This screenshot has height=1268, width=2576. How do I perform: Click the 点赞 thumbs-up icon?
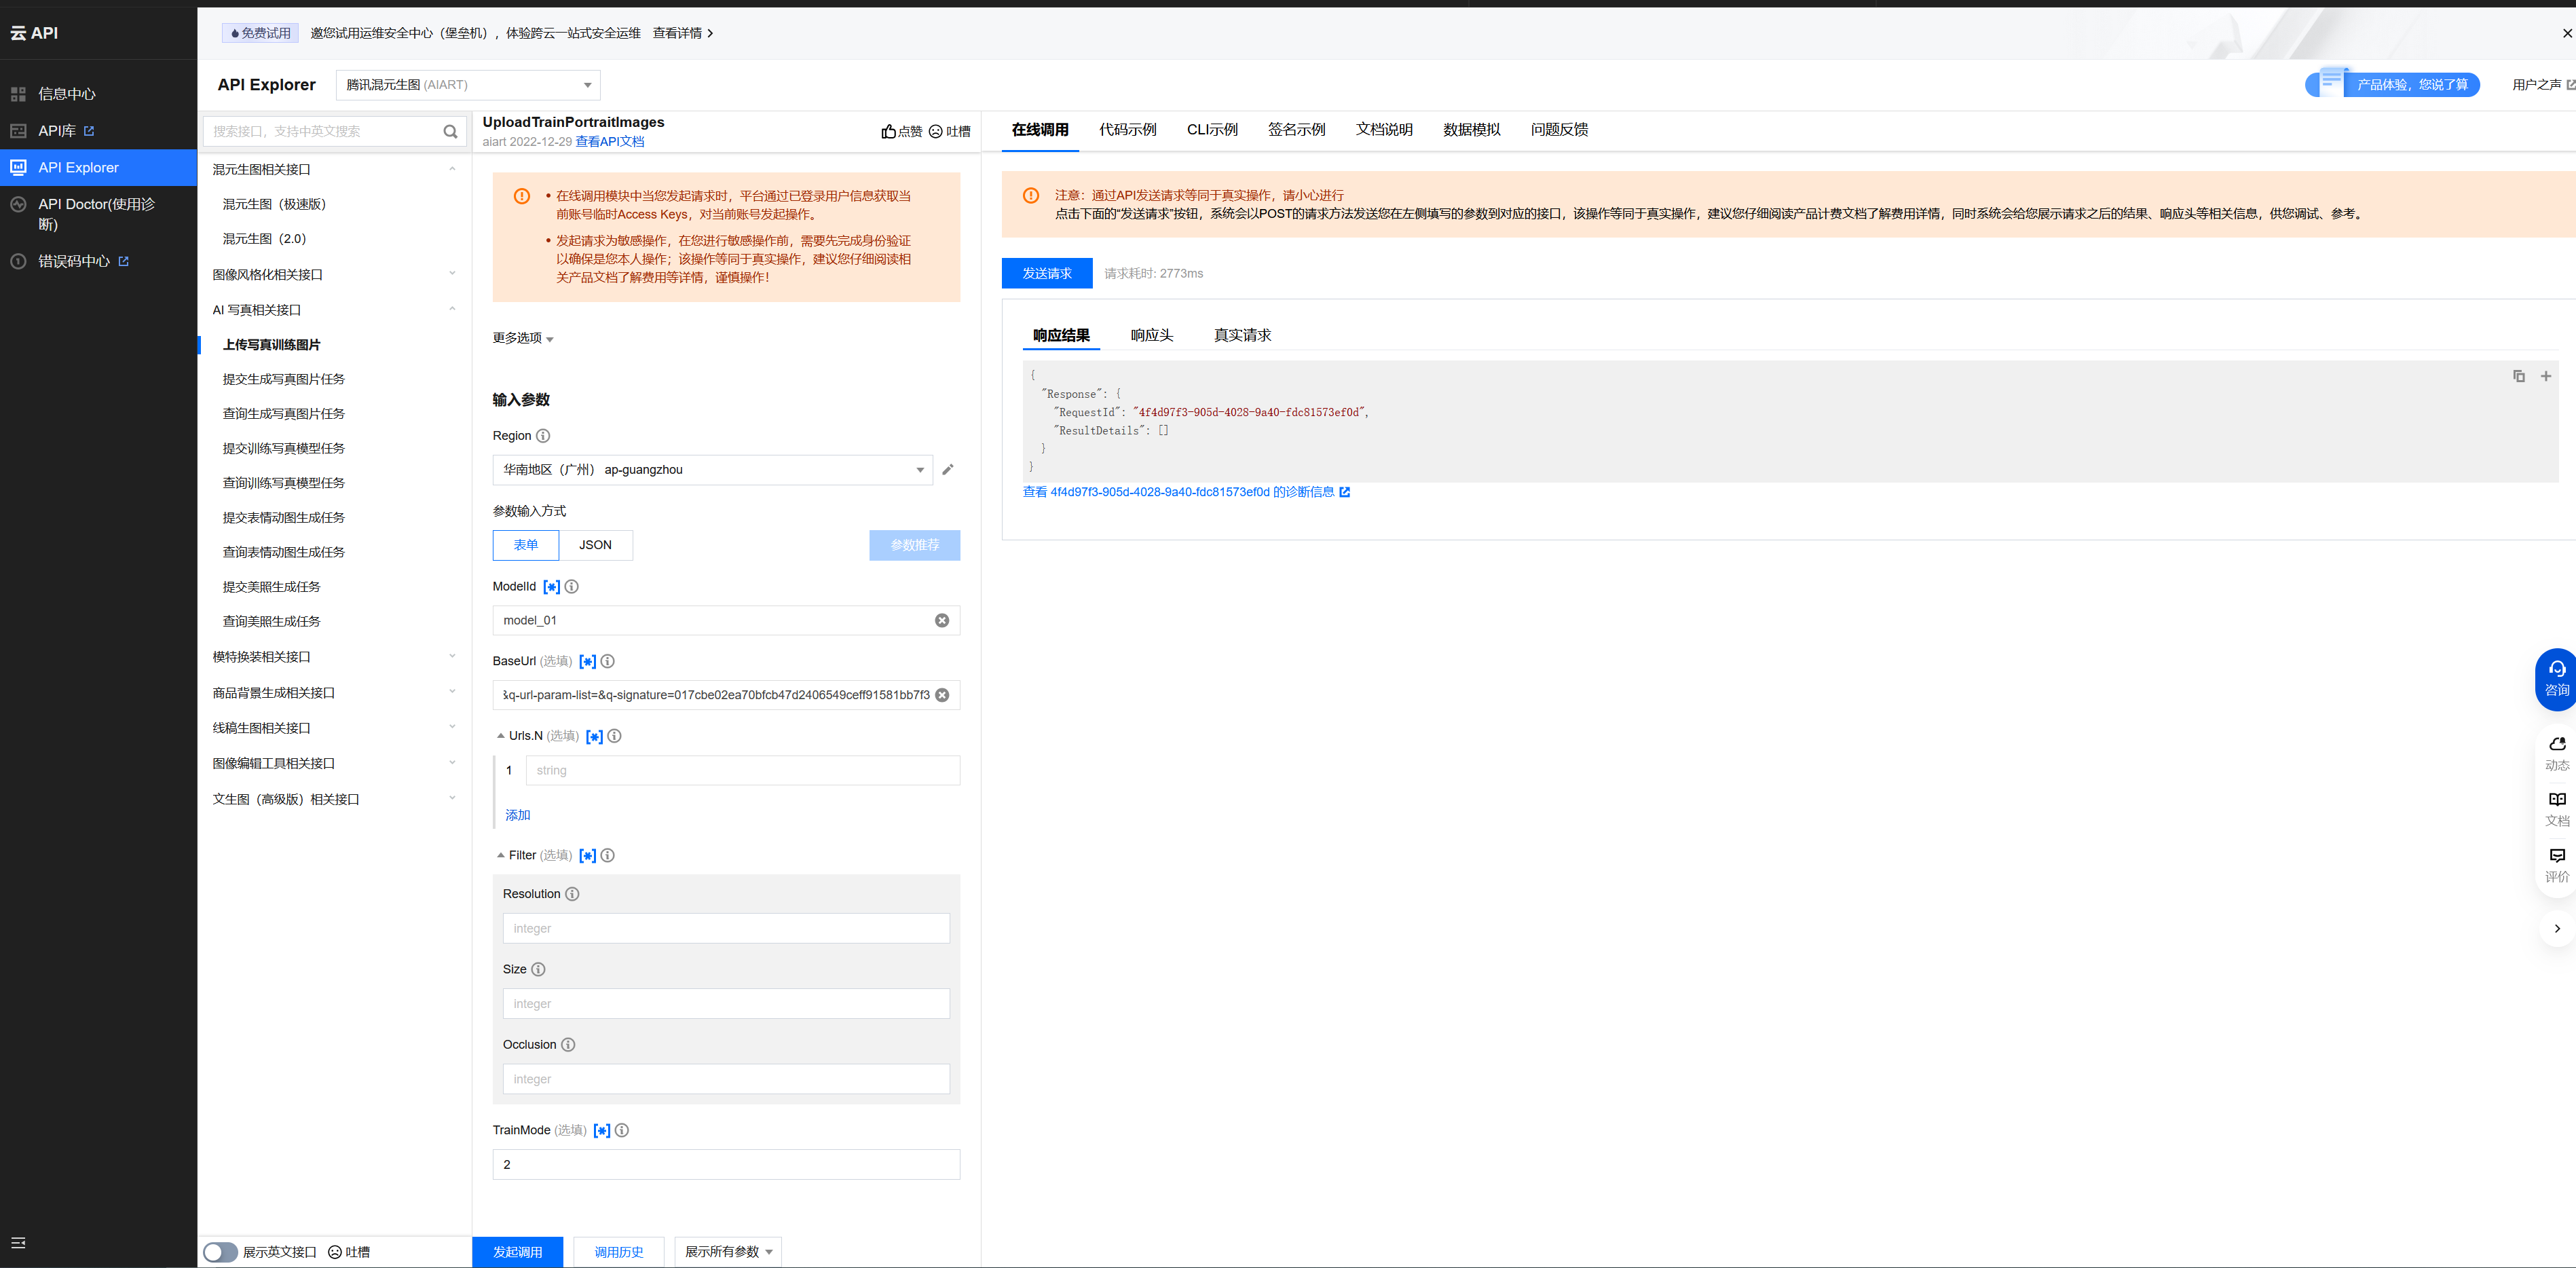tap(888, 131)
